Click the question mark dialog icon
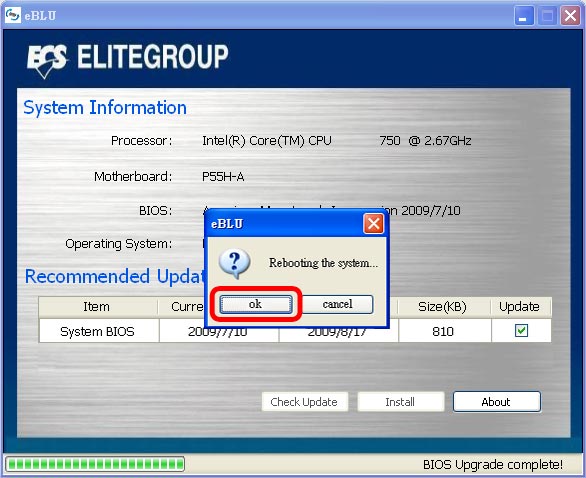The width and height of the screenshot is (586, 478). tap(234, 263)
